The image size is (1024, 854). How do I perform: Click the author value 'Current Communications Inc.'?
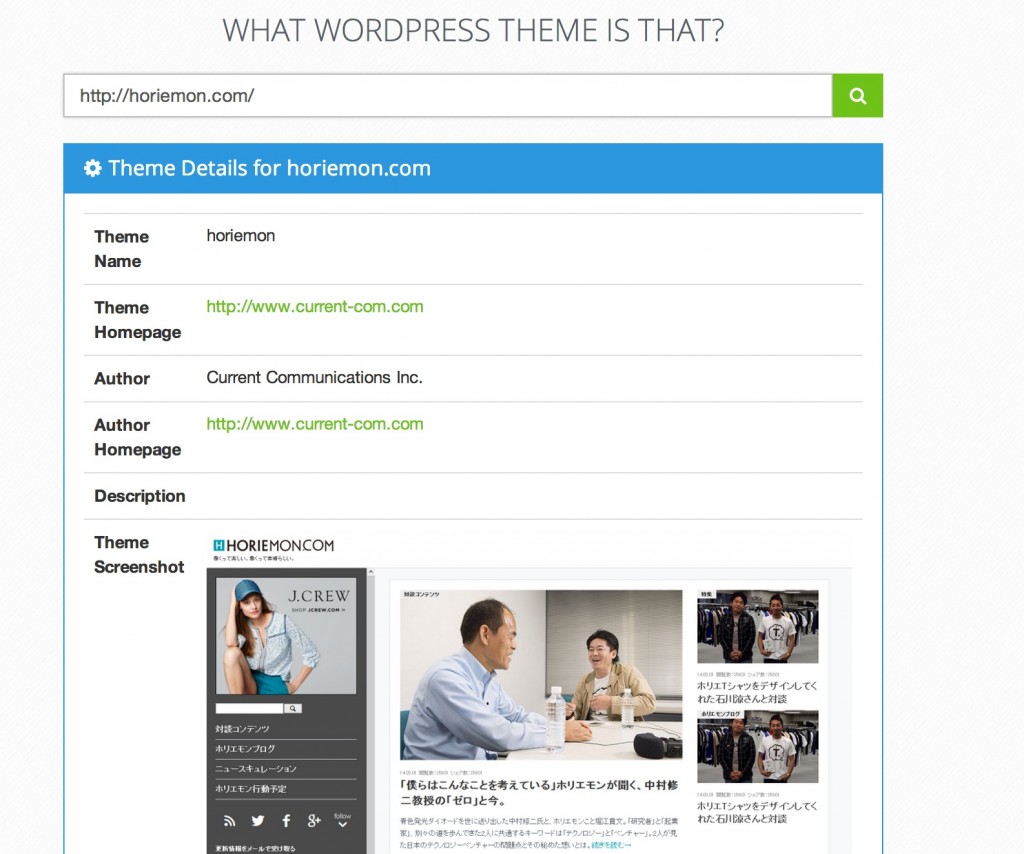(314, 377)
